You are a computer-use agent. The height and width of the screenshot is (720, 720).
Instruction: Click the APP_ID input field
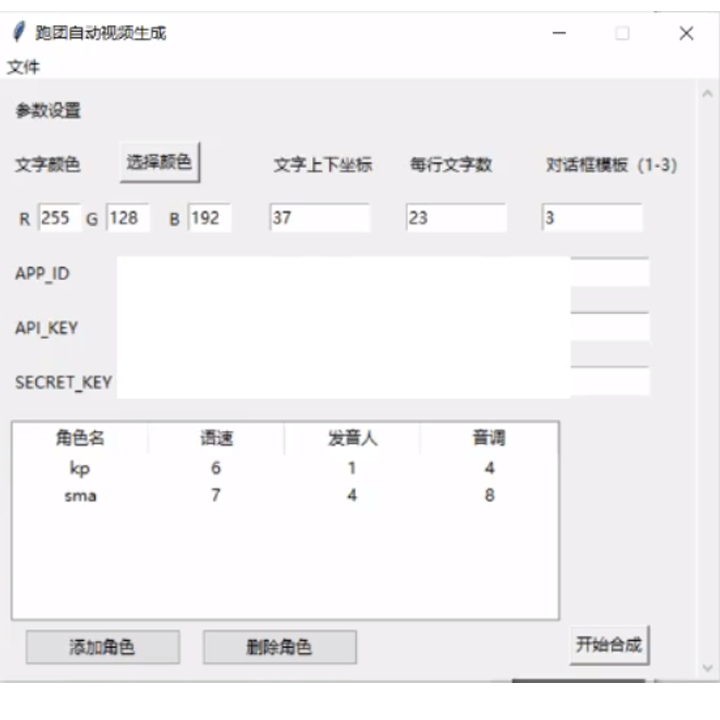coord(383,273)
